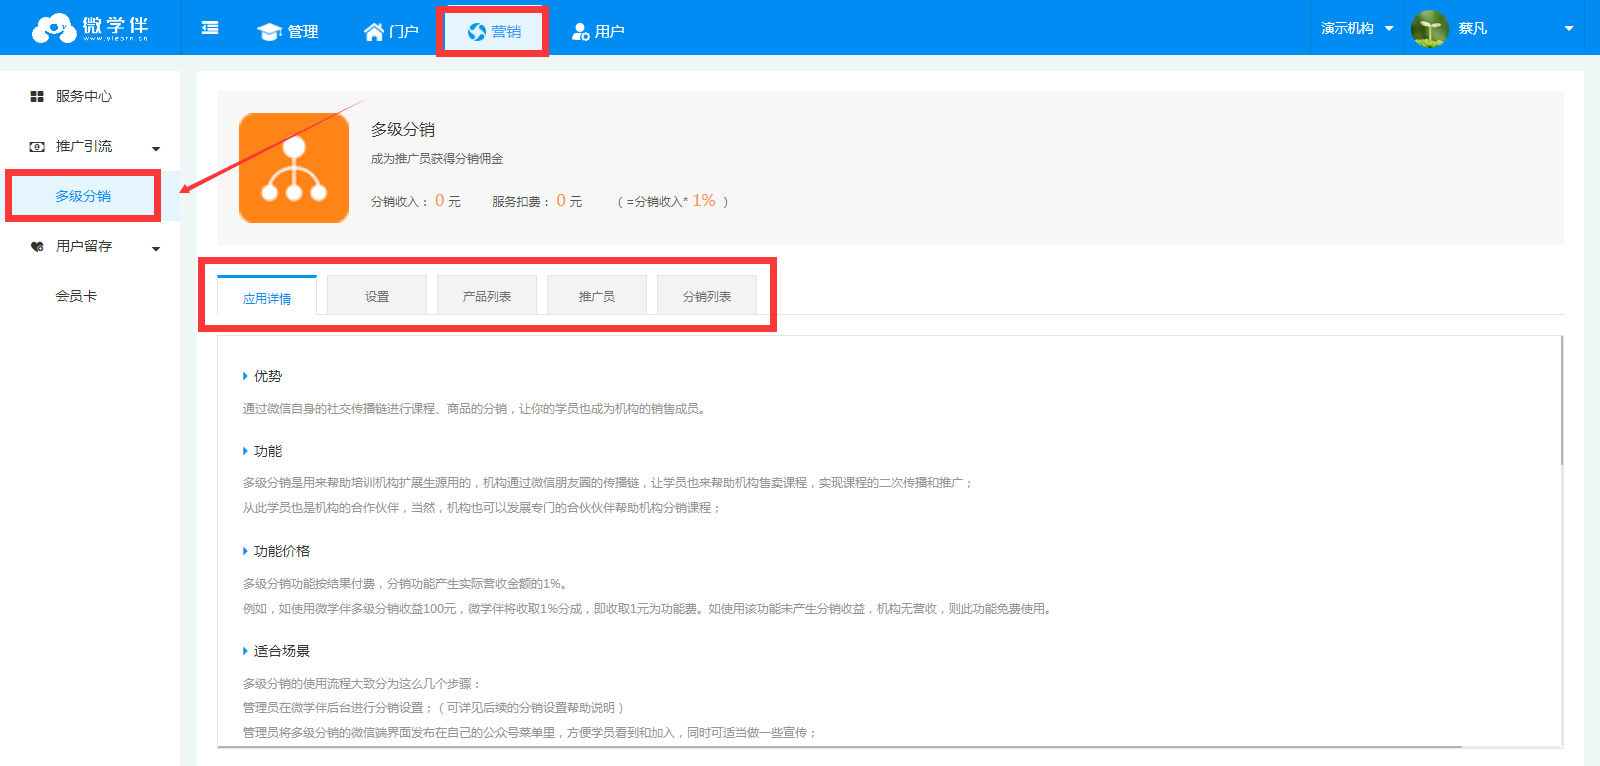Switch to the 产品列表 tab
Image resolution: width=1600 pixels, height=766 pixels.
pyautogui.click(x=487, y=296)
